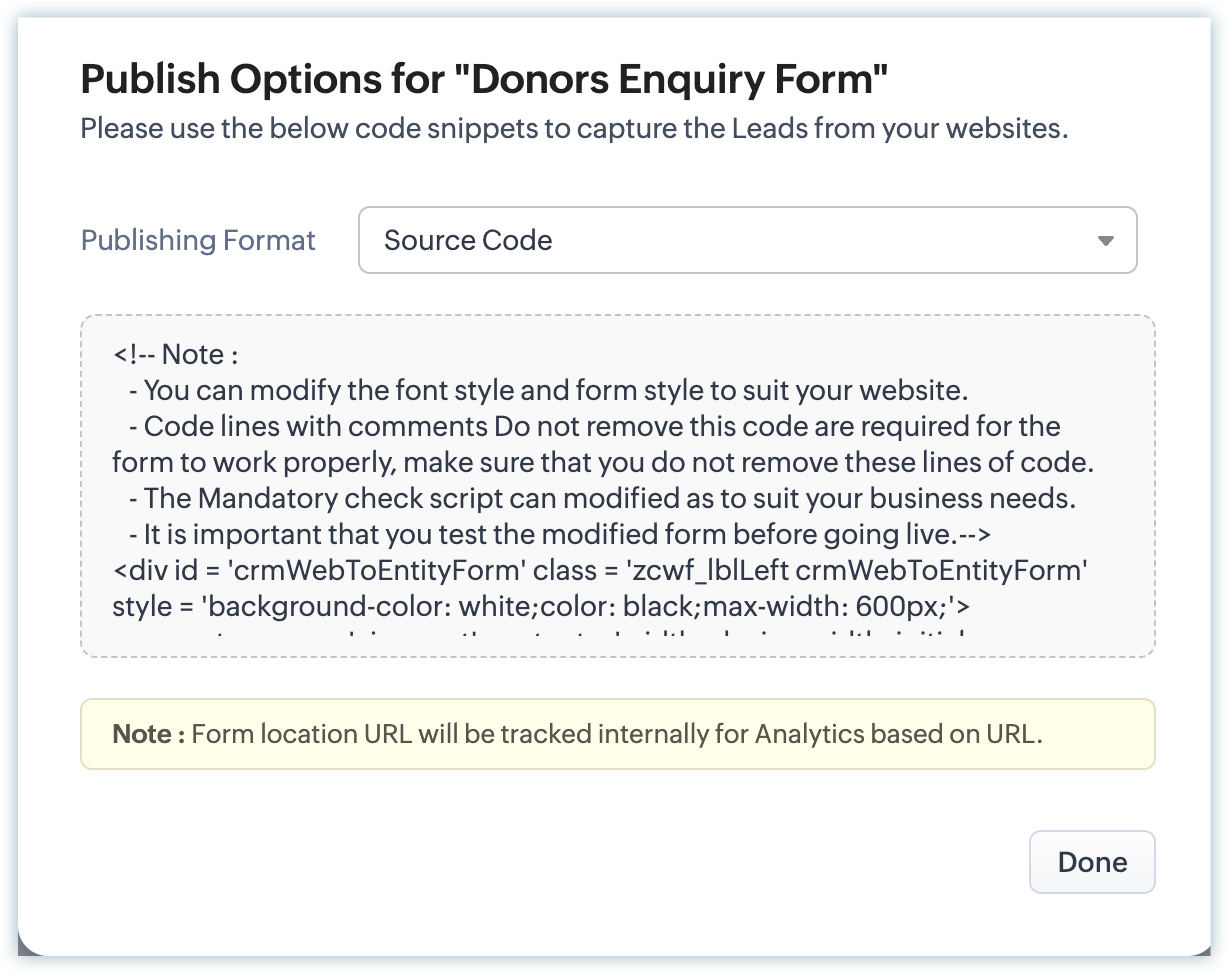Click the "Publishing Format" label
The height and width of the screenshot is (974, 1228).
(198, 241)
